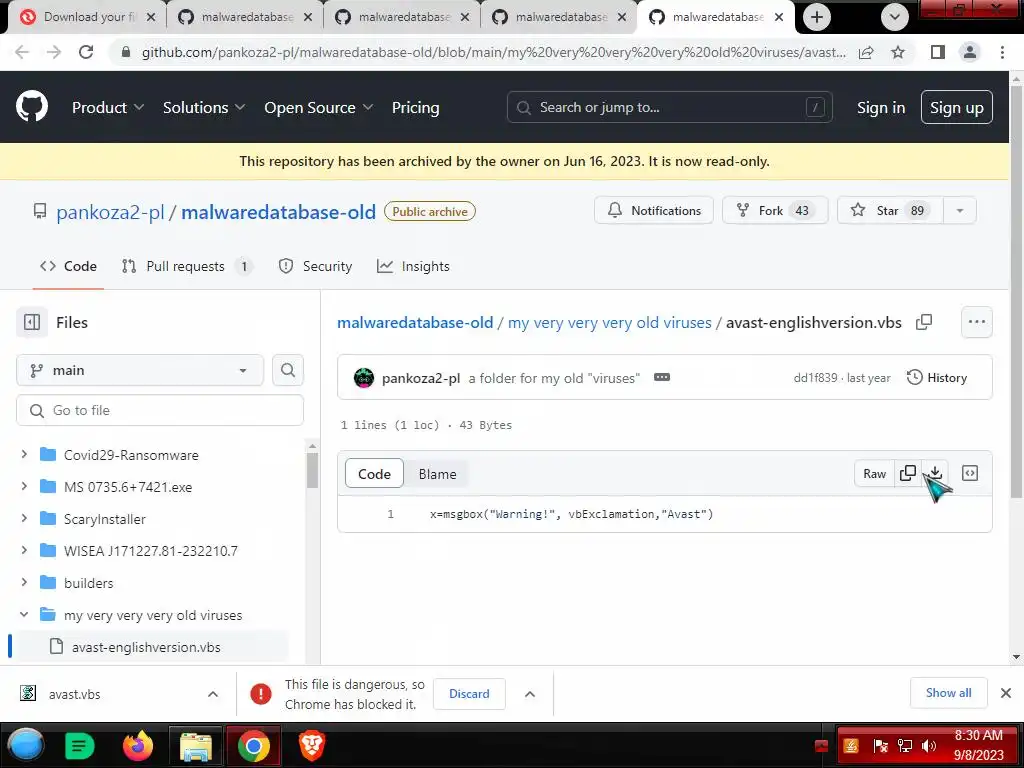Switch to the Download your file browser tab
This screenshot has width=1024, height=768.
point(87,17)
